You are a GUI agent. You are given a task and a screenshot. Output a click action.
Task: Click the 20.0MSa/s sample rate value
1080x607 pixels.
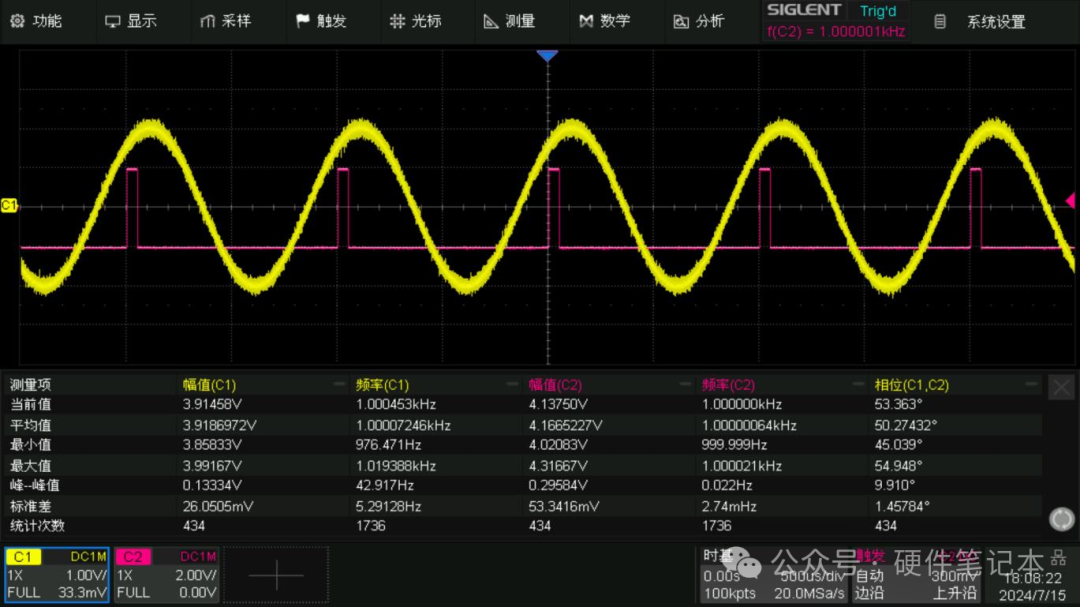click(809, 593)
